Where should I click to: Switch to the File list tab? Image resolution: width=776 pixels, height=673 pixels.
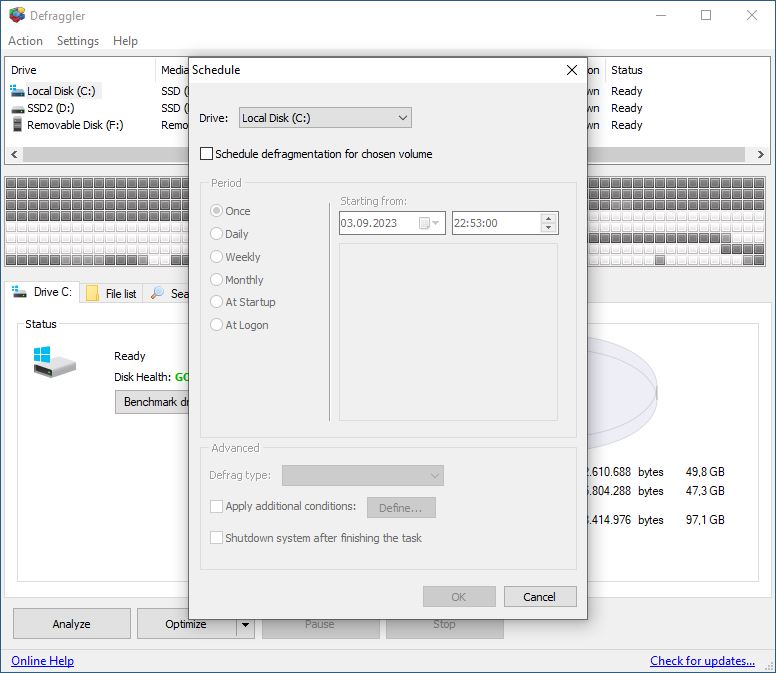[x=111, y=293]
